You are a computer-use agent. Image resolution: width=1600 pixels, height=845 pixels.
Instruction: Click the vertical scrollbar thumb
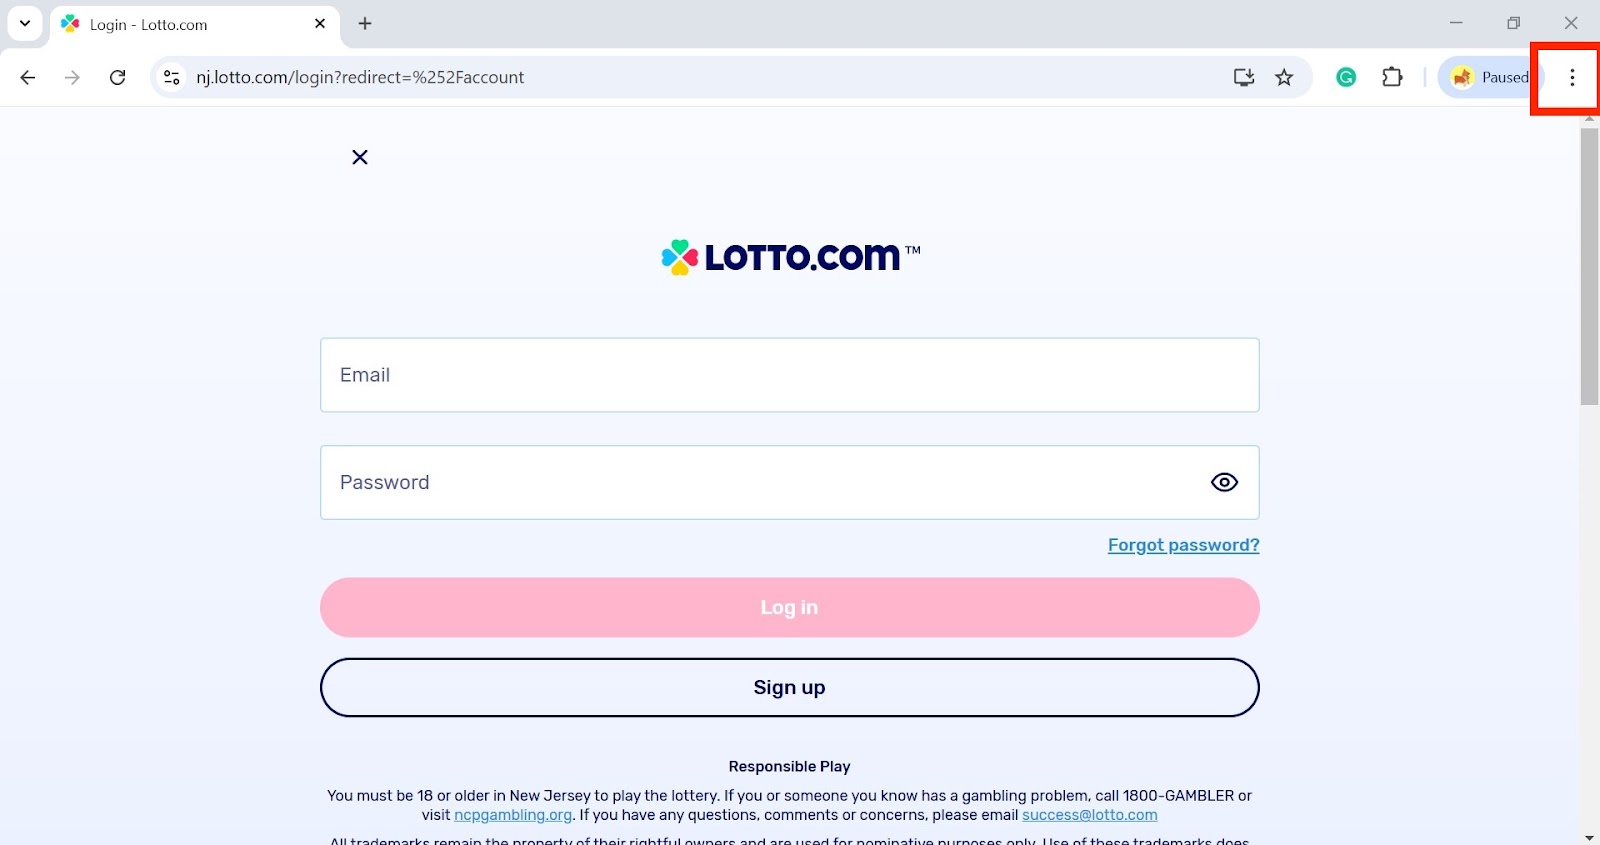(x=1590, y=266)
